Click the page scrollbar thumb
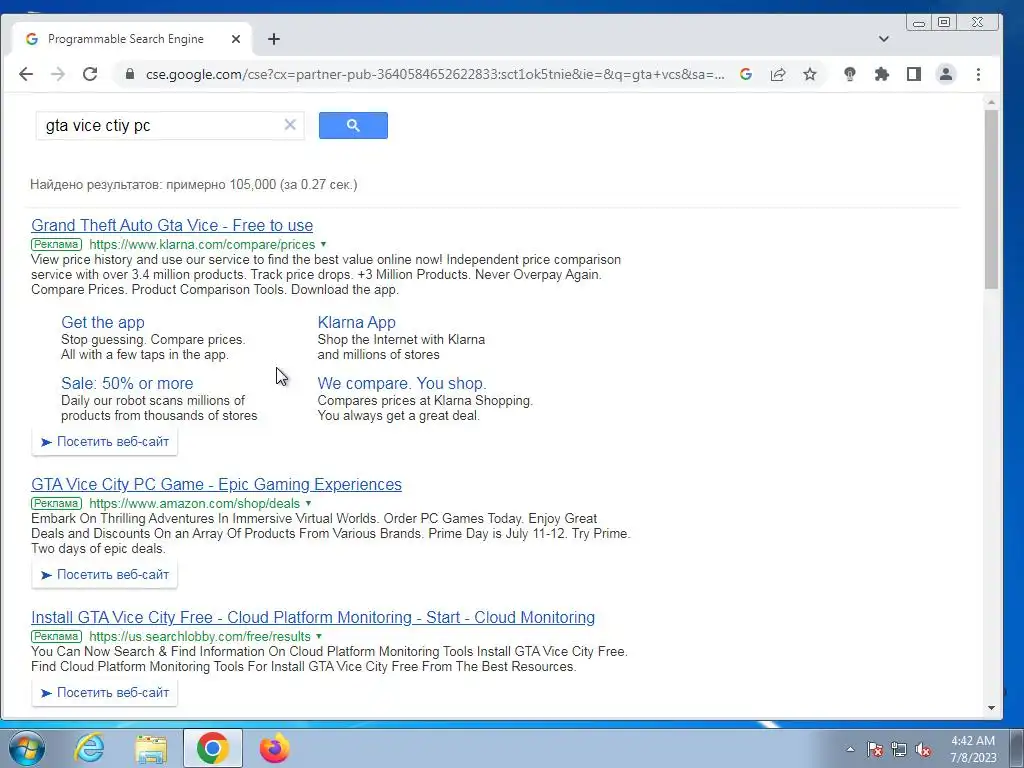This screenshot has width=1024, height=768. tap(991, 199)
